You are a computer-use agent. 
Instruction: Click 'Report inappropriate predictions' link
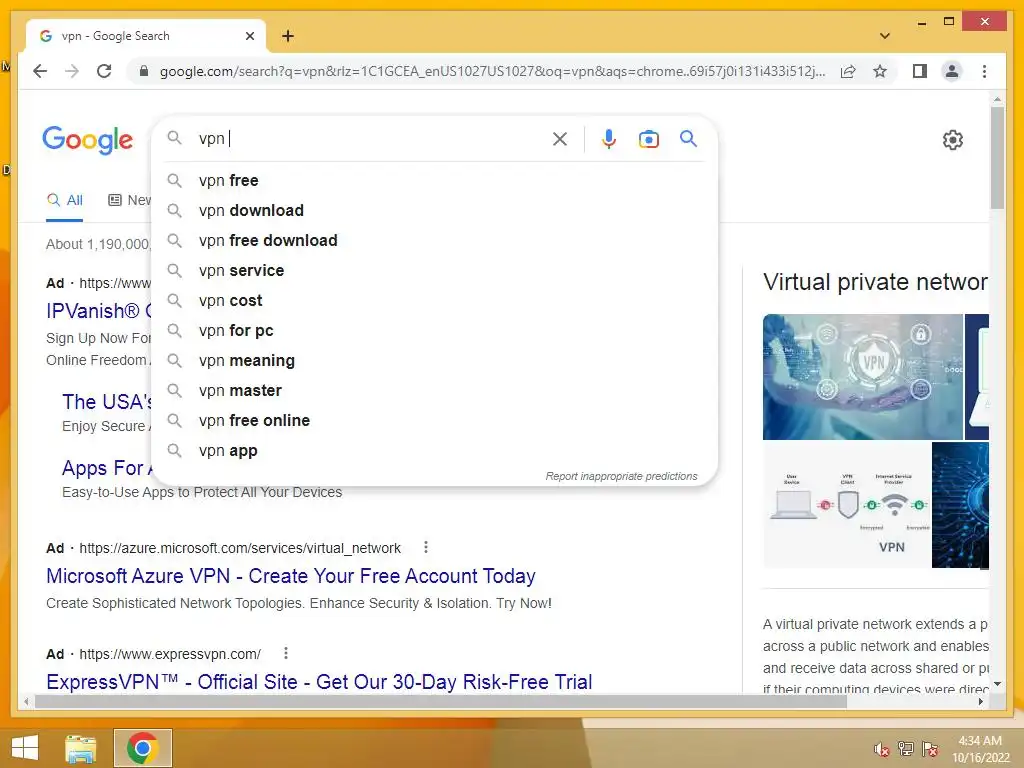pyautogui.click(x=621, y=476)
